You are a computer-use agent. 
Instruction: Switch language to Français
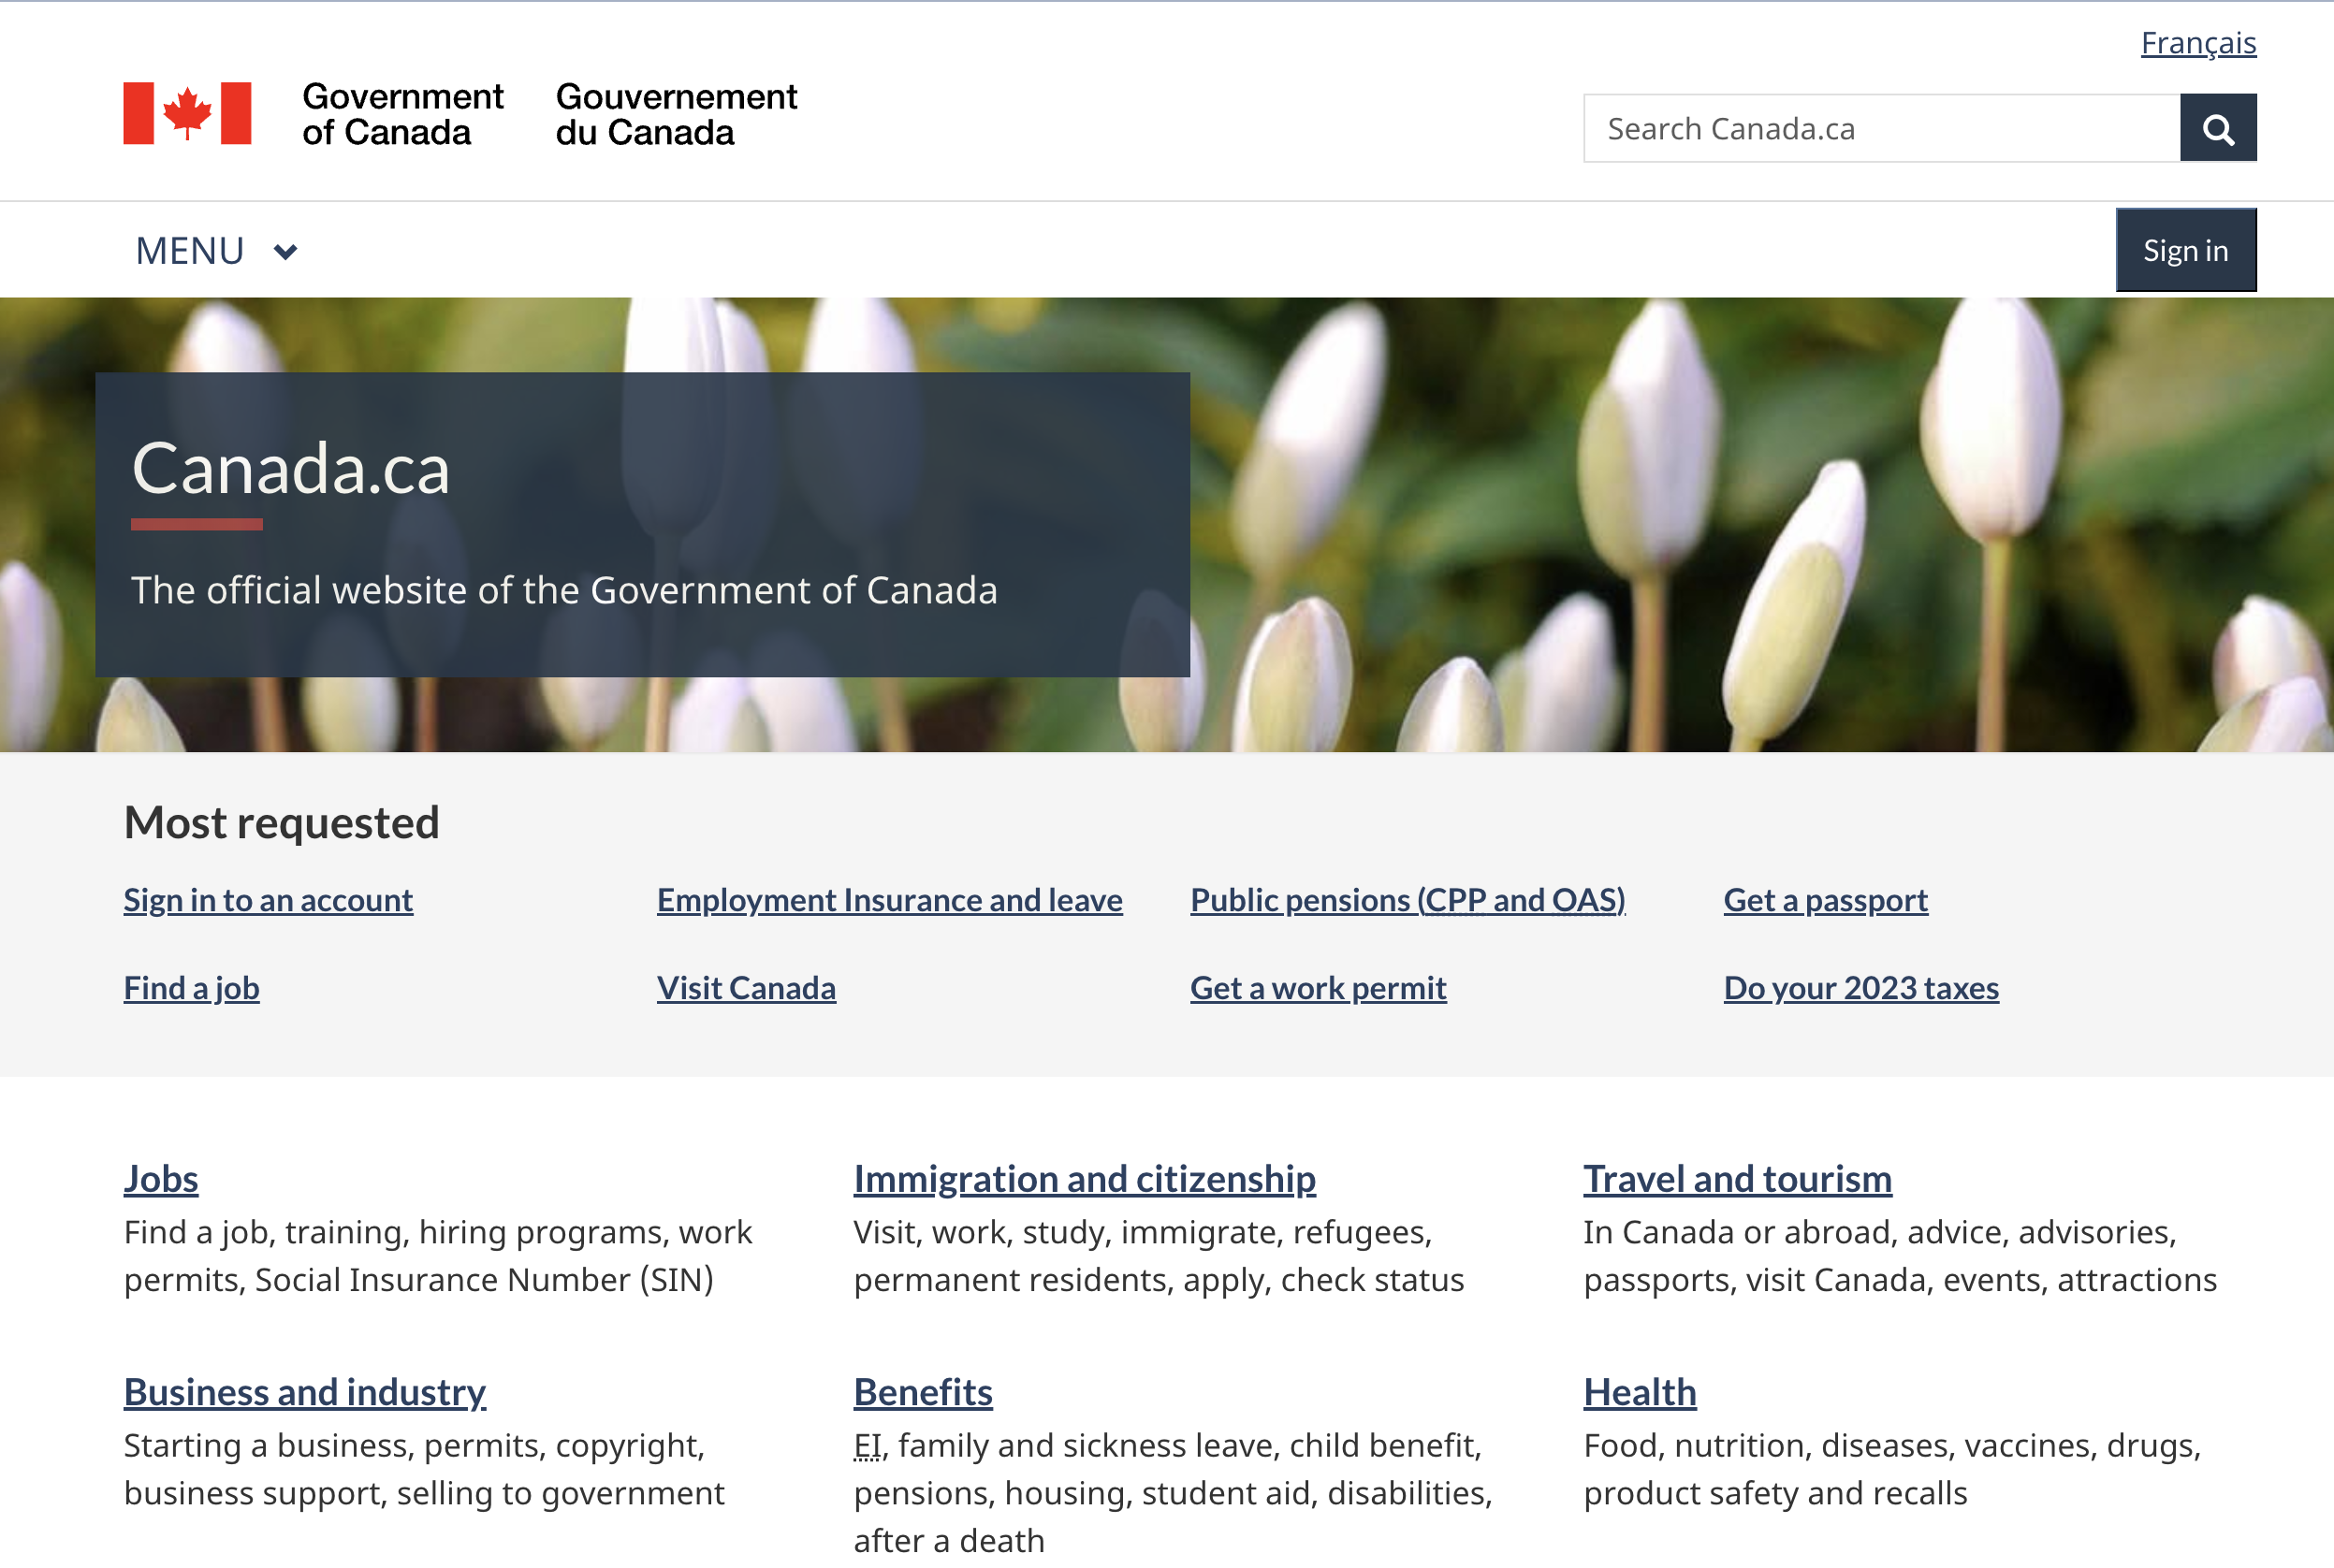tap(2197, 43)
